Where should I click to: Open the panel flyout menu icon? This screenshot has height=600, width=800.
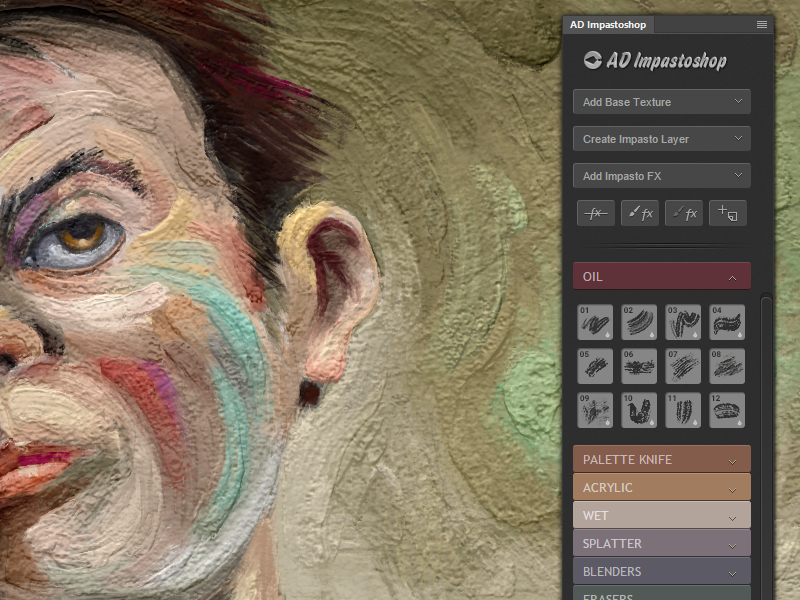click(762, 24)
